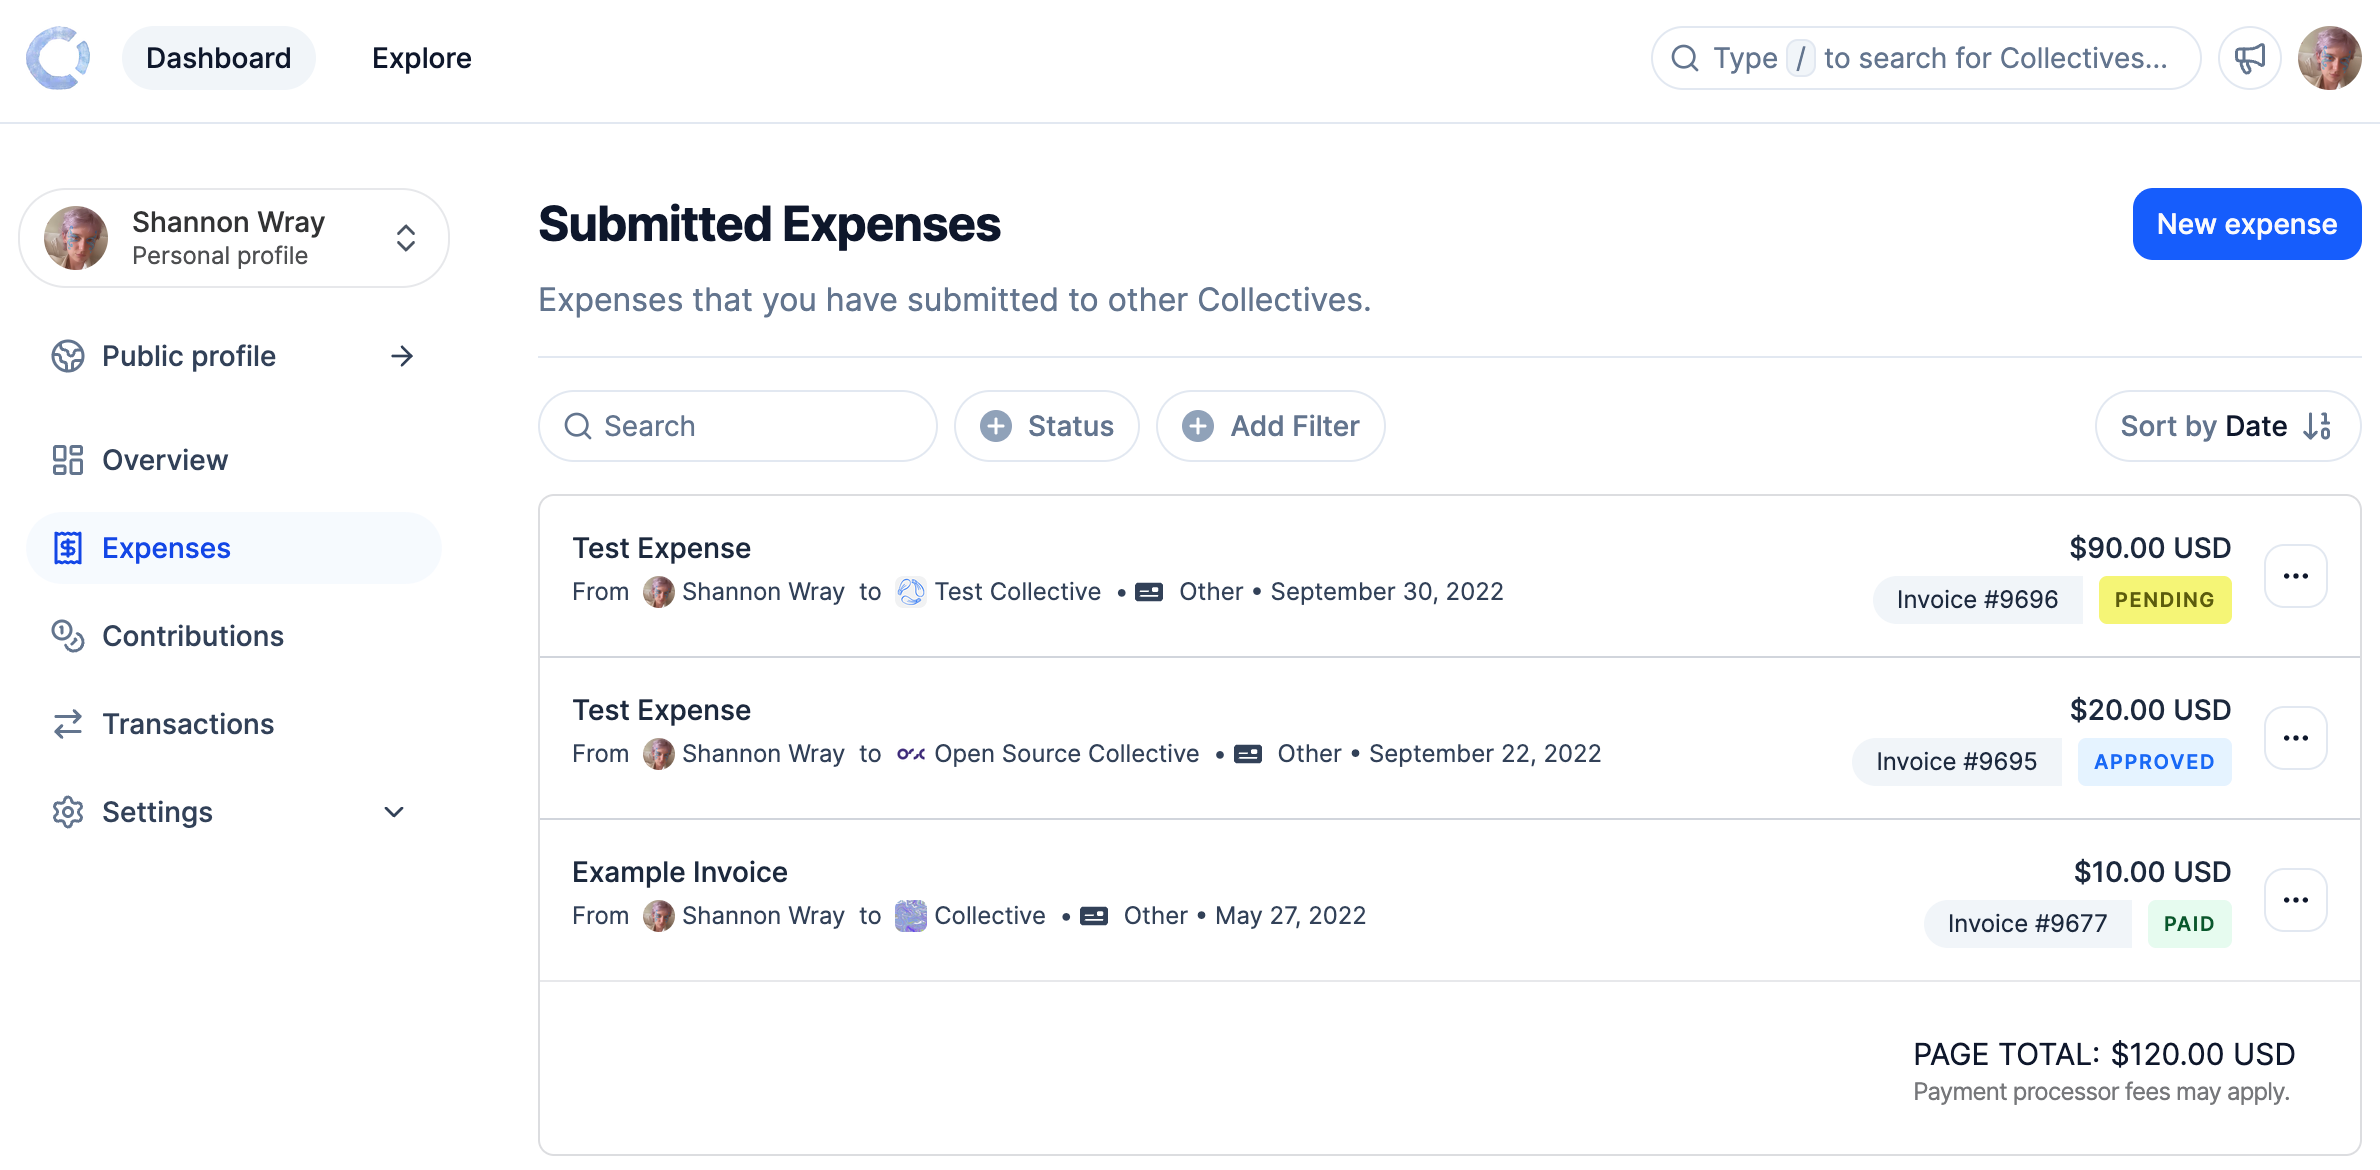Click the Open Collective logo icon
Image resolution: width=2380 pixels, height=1170 pixels.
[x=58, y=58]
